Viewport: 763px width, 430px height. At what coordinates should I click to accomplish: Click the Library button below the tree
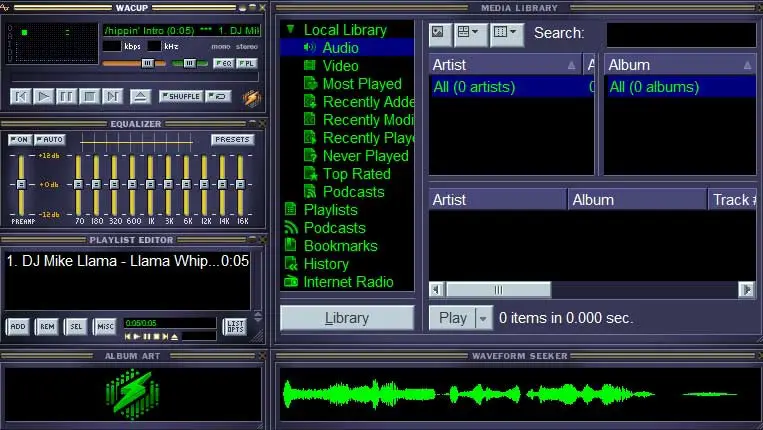[x=347, y=318]
